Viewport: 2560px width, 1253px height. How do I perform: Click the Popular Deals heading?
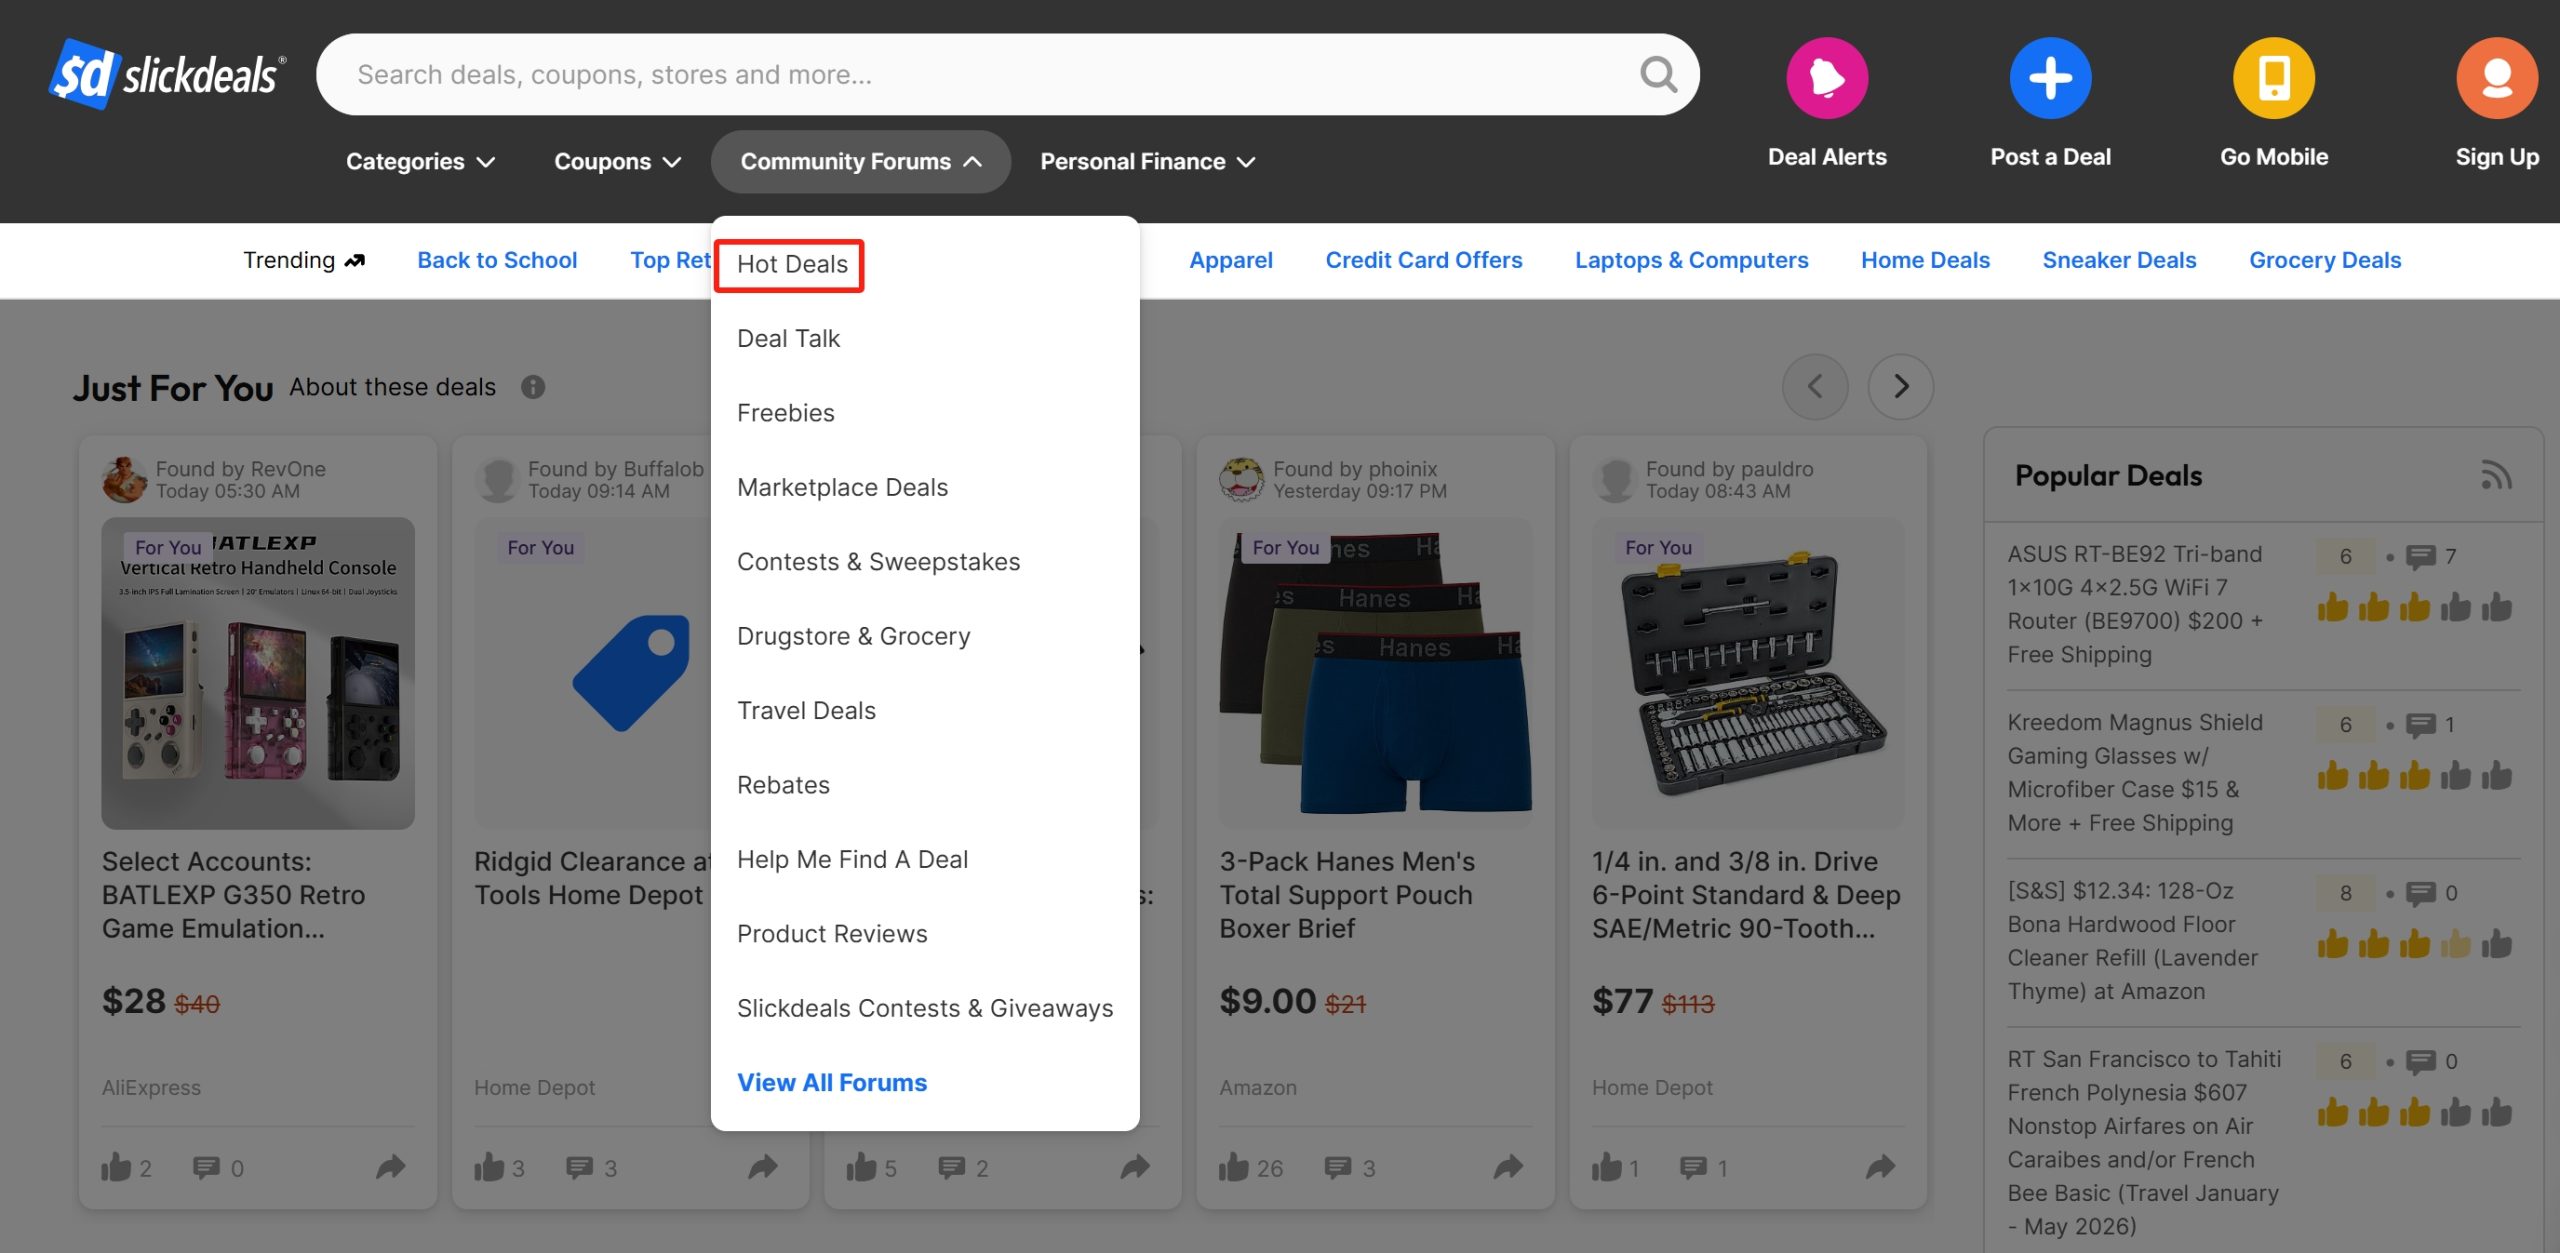pos(2108,476)
